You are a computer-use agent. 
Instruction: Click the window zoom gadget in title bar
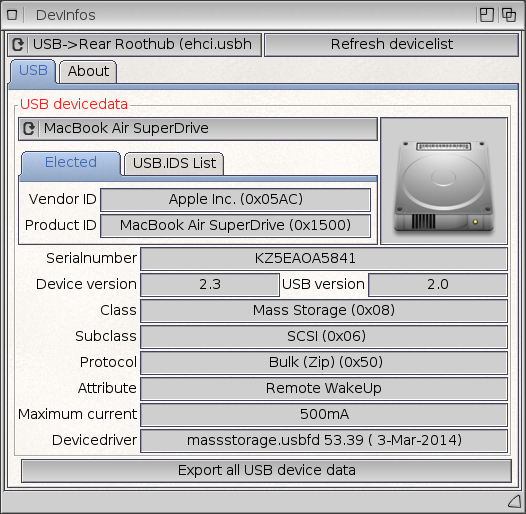pyautogui.click(x=486, y=15)
